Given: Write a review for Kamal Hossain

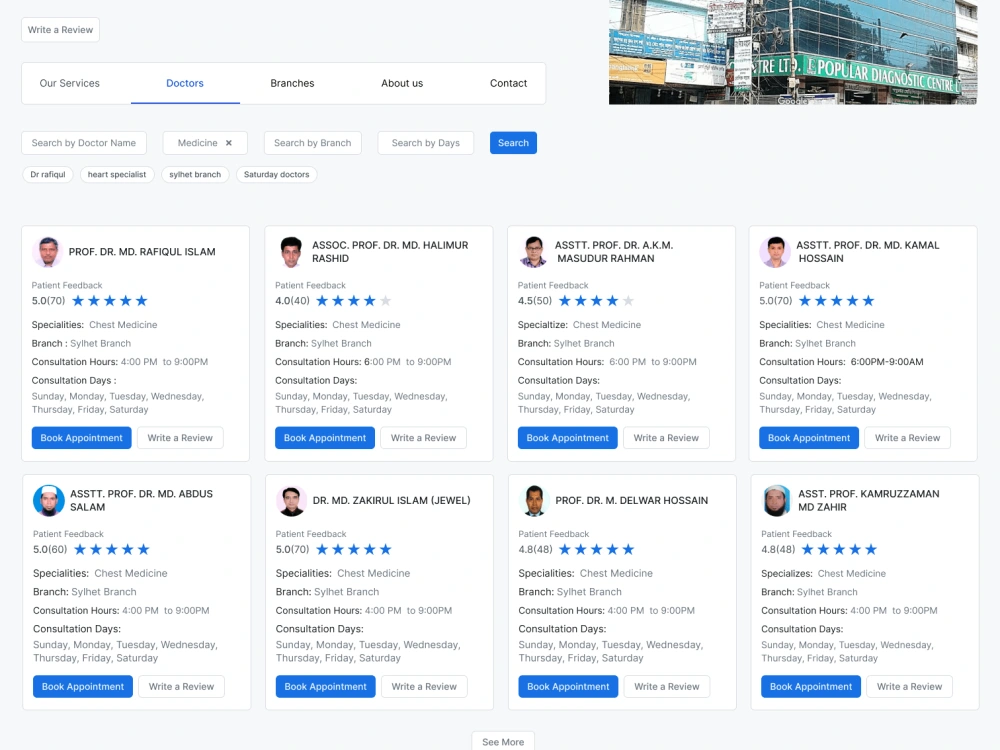Looking at the screenshot, I should pos(908,438).
